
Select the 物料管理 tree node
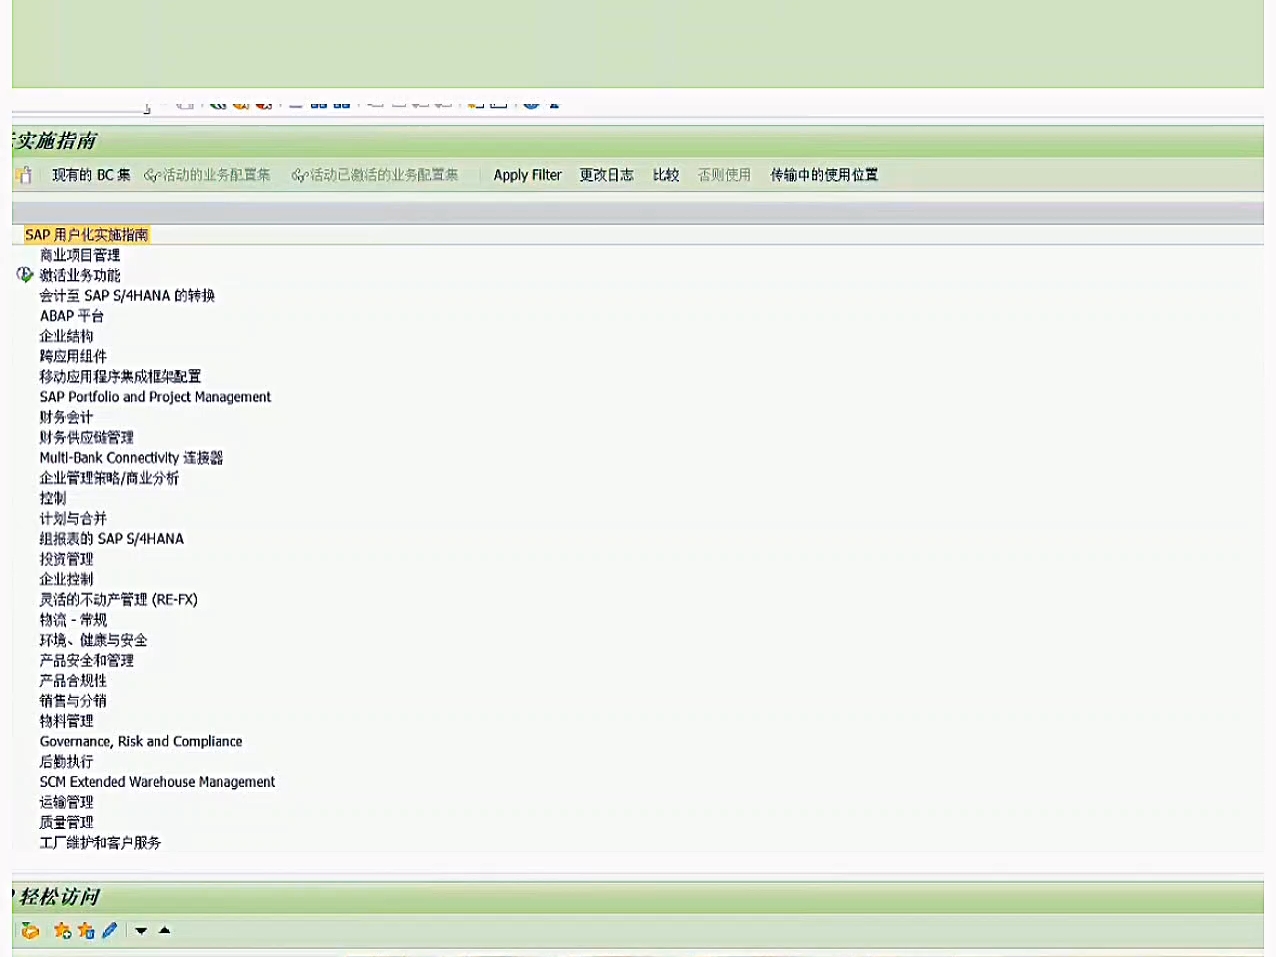[66, 721]
